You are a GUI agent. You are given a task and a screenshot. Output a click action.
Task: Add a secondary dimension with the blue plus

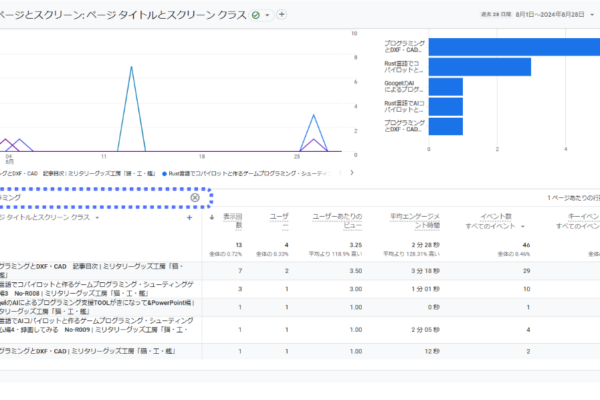pyautogui.click(x=189, y=217)
